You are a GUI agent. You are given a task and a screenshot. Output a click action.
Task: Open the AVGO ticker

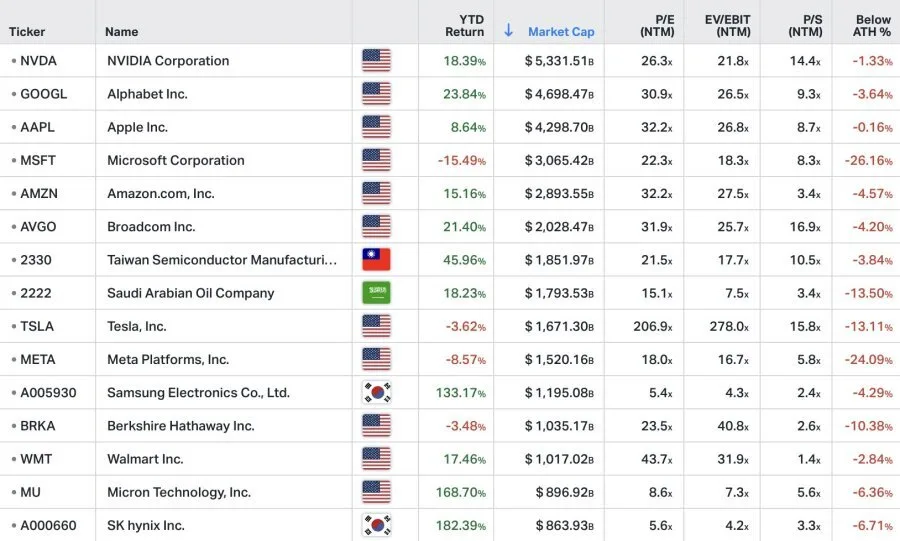pos(38,227)
